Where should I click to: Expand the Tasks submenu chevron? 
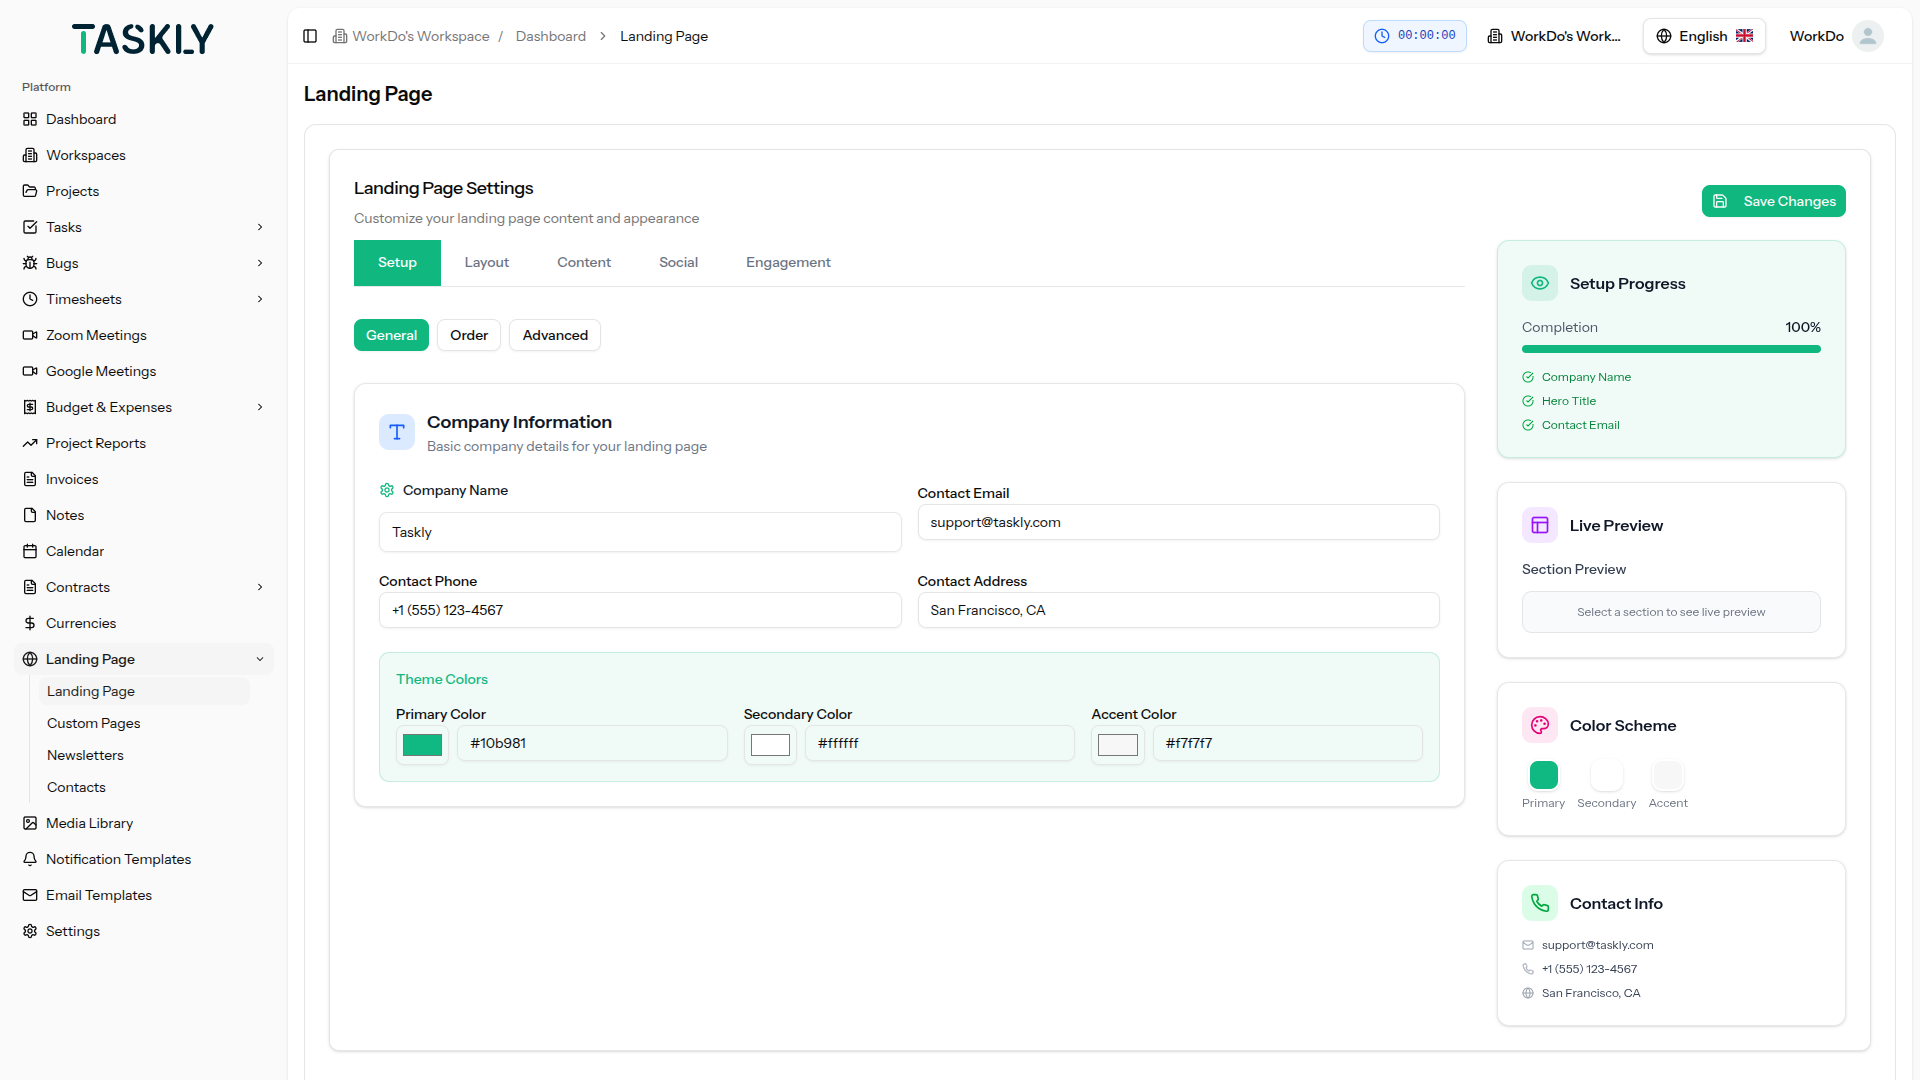click(260, 227)
